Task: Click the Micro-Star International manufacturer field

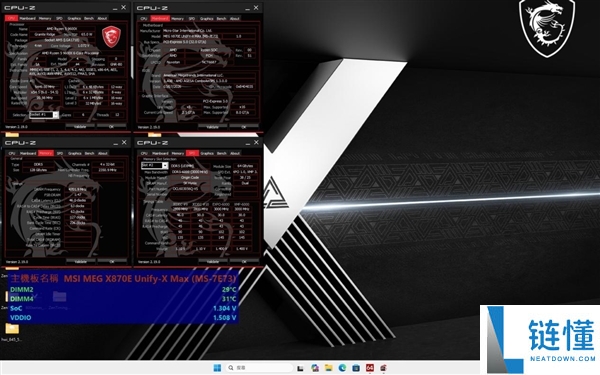Action: pyautogui.click(x=209, y=30)
